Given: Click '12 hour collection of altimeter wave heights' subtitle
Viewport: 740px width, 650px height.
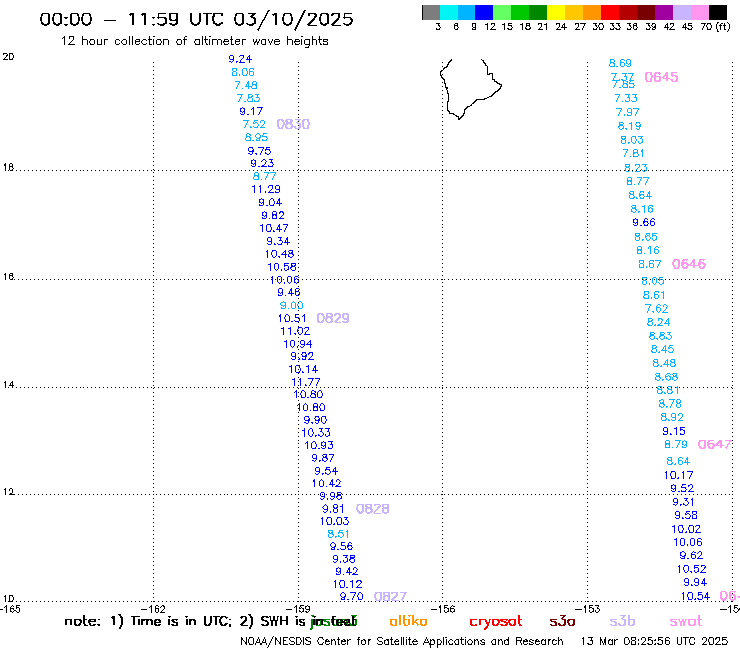Looking at the screenshot, I should [194, 41].
